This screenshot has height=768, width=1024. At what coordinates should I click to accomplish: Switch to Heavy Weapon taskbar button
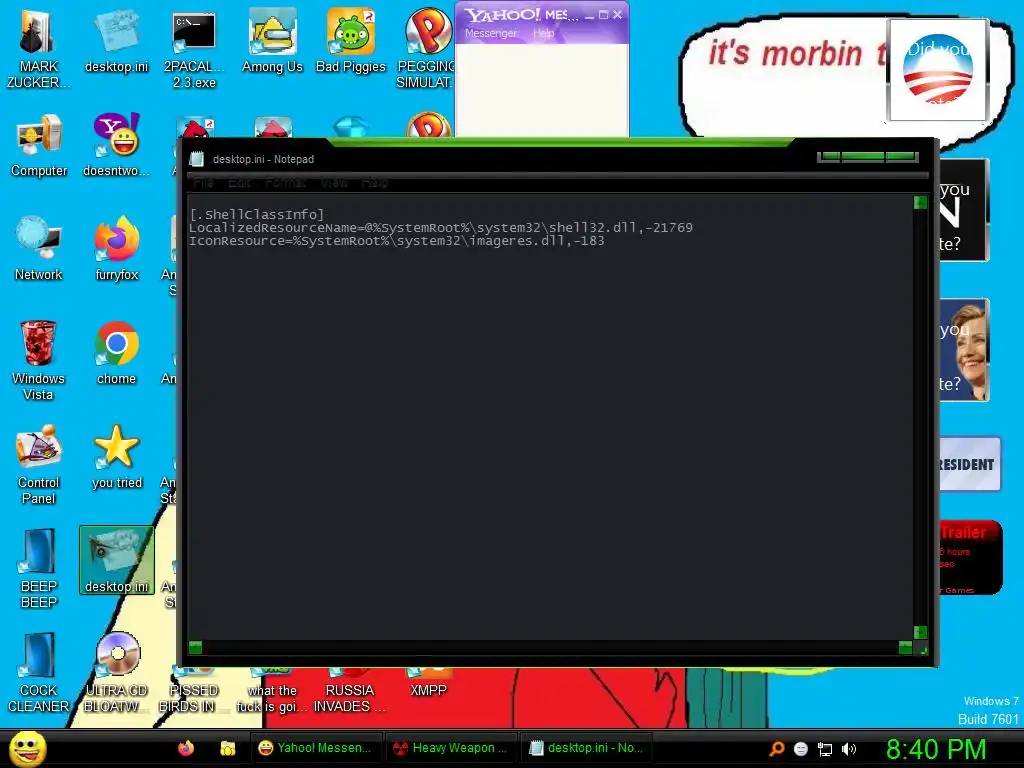[x=451, y=748]
